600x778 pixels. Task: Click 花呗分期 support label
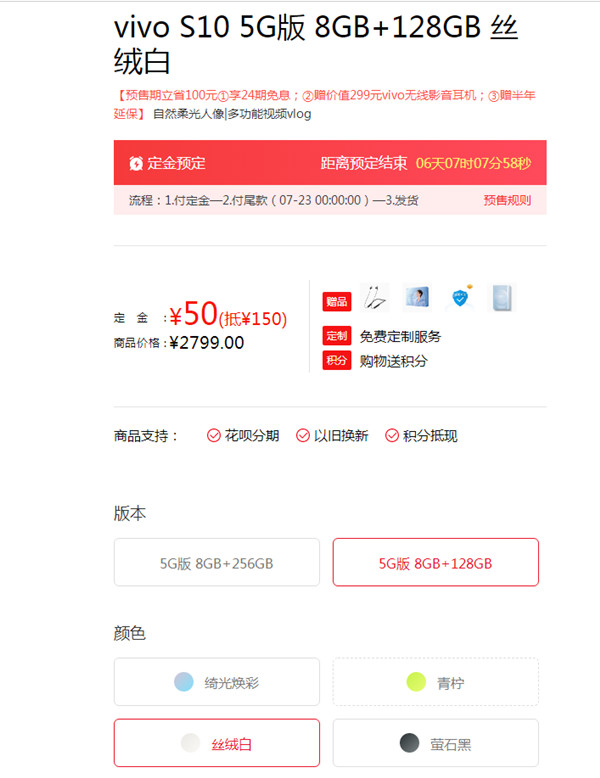pyautogui.click(x=252, y=436)
